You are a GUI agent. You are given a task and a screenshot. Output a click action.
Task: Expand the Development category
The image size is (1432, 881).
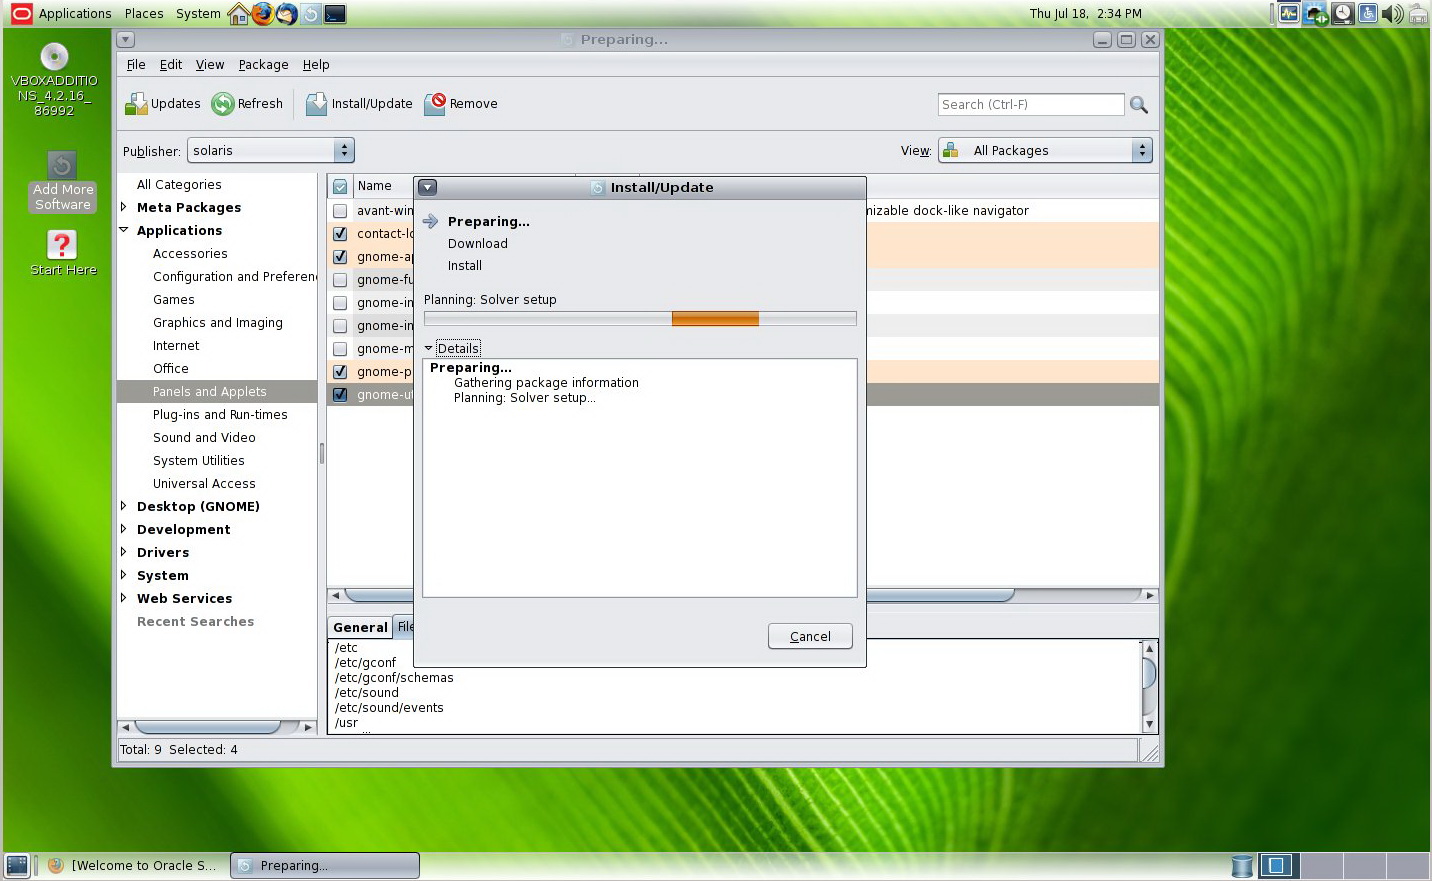124,529
